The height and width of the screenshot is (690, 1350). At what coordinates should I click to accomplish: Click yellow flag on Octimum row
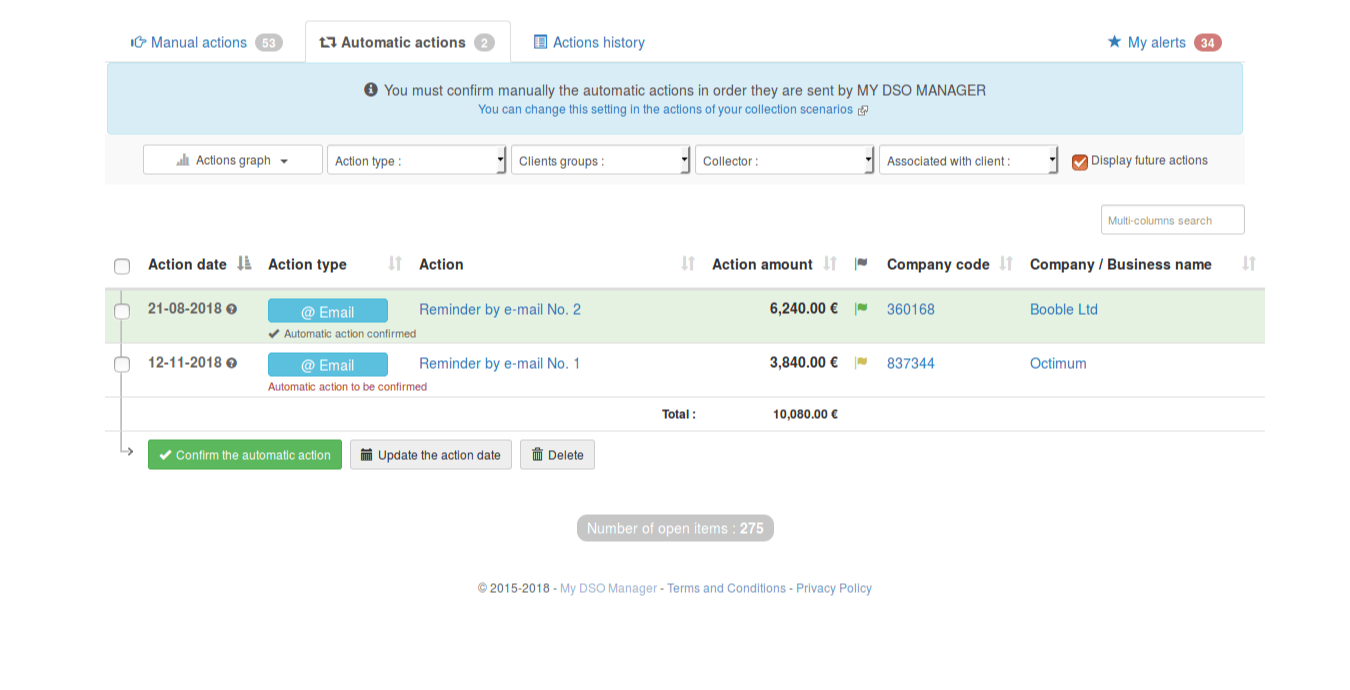[x=860, y=363]
